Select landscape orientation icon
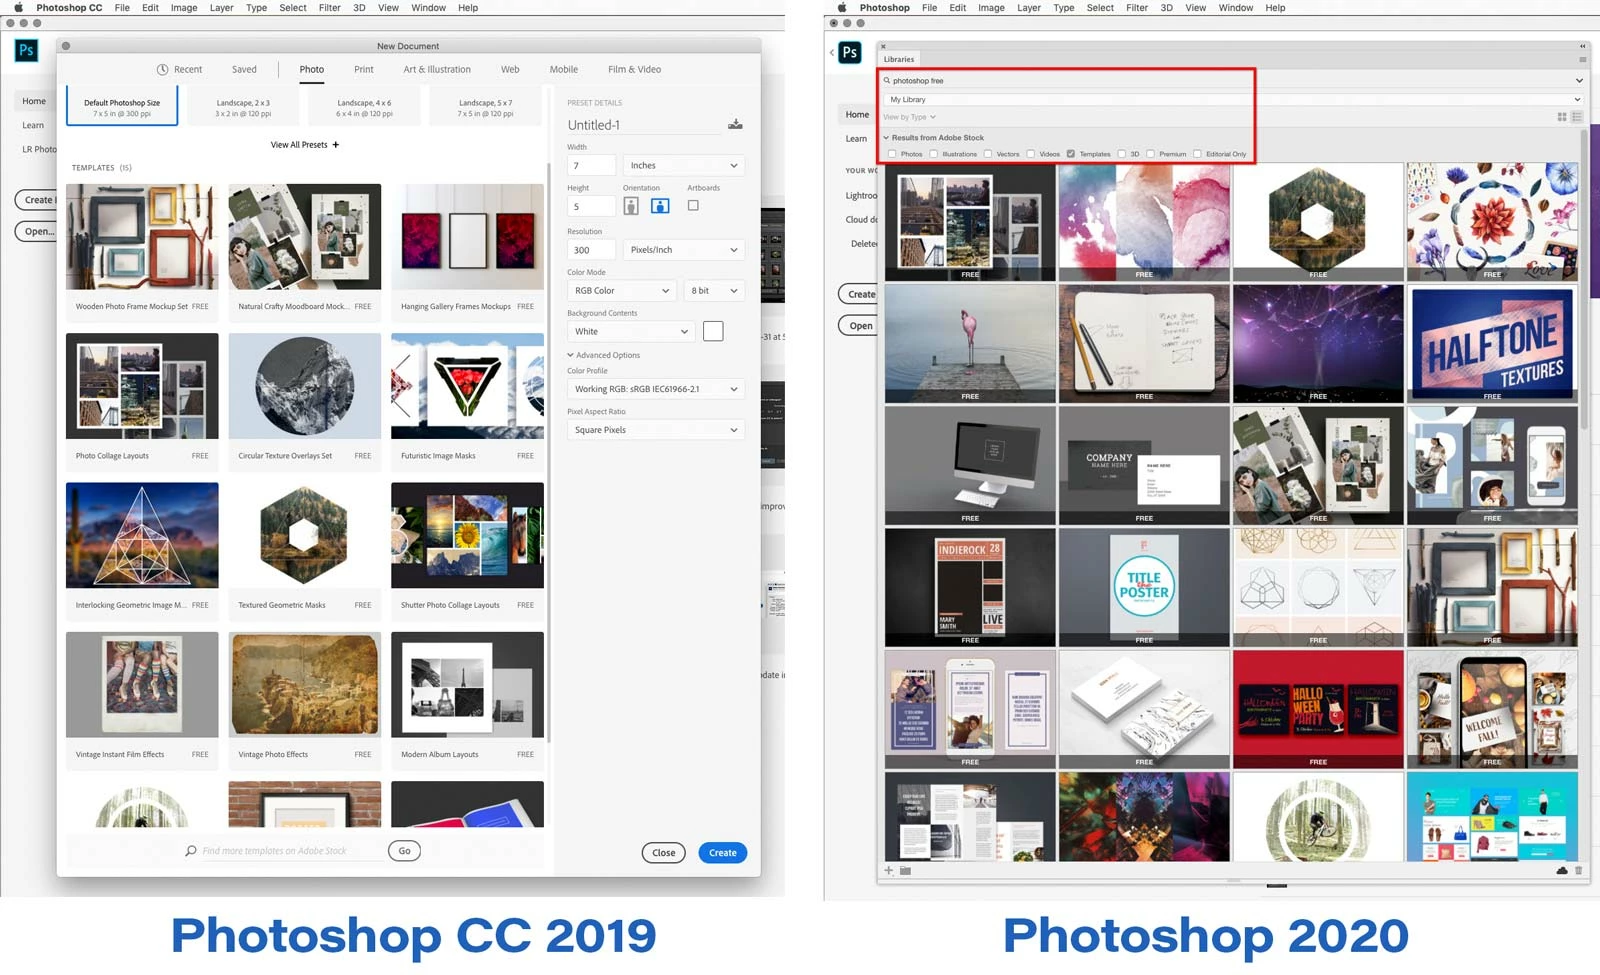1600x975 pixels. click(660, 206)
